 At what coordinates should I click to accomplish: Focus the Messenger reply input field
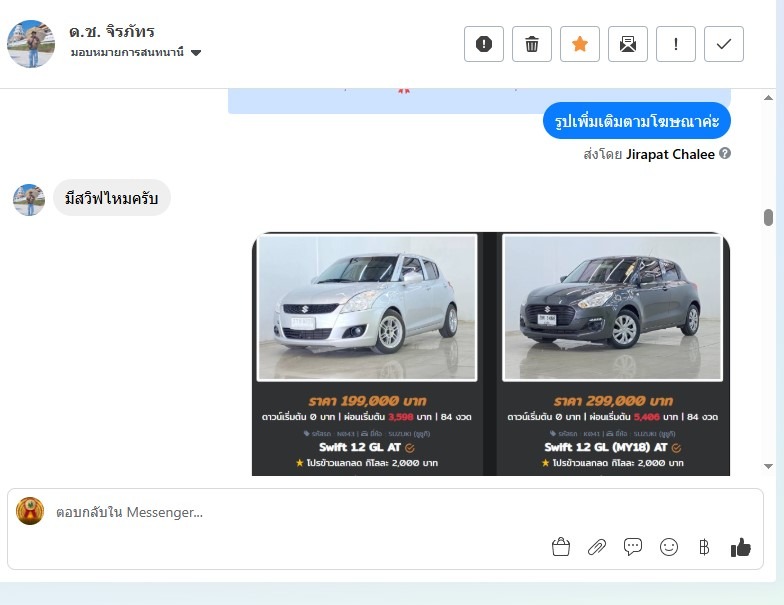[385, 512]
